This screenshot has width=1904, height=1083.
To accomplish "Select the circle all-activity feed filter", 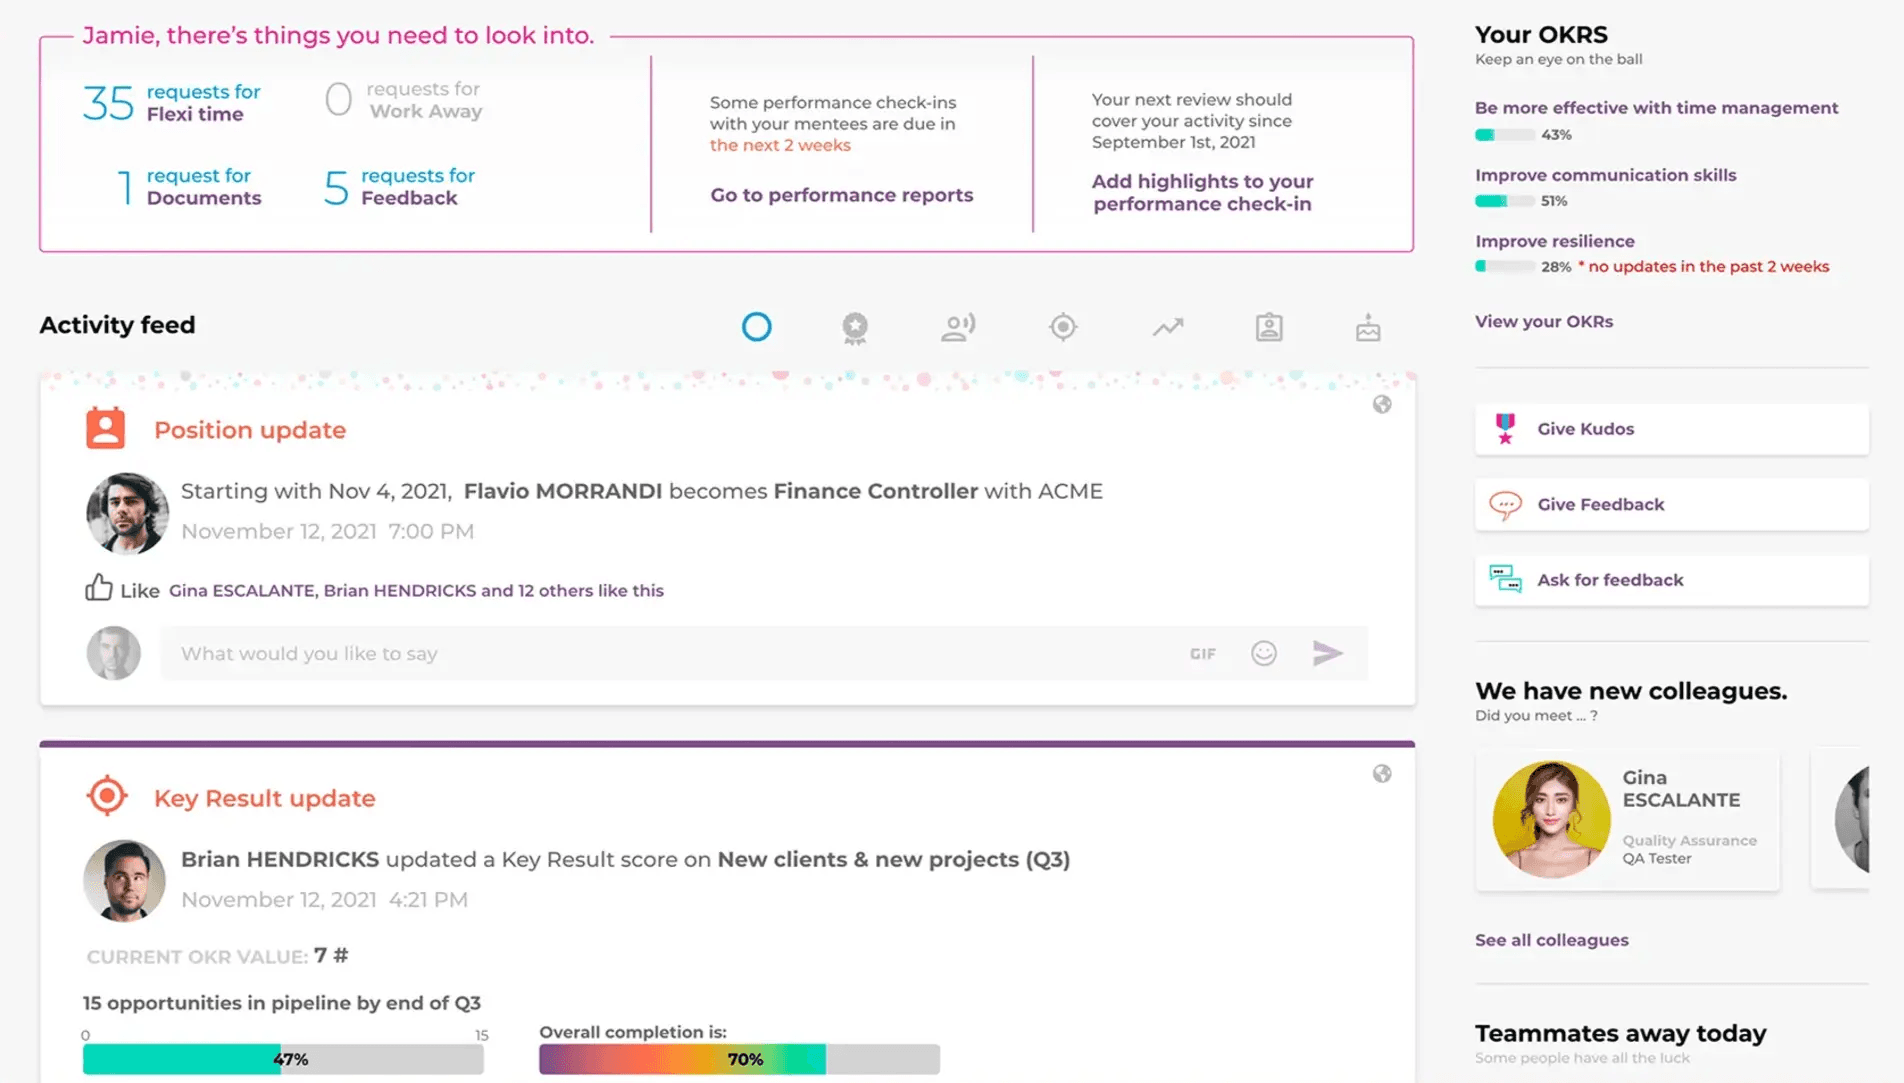I will 756,327.
